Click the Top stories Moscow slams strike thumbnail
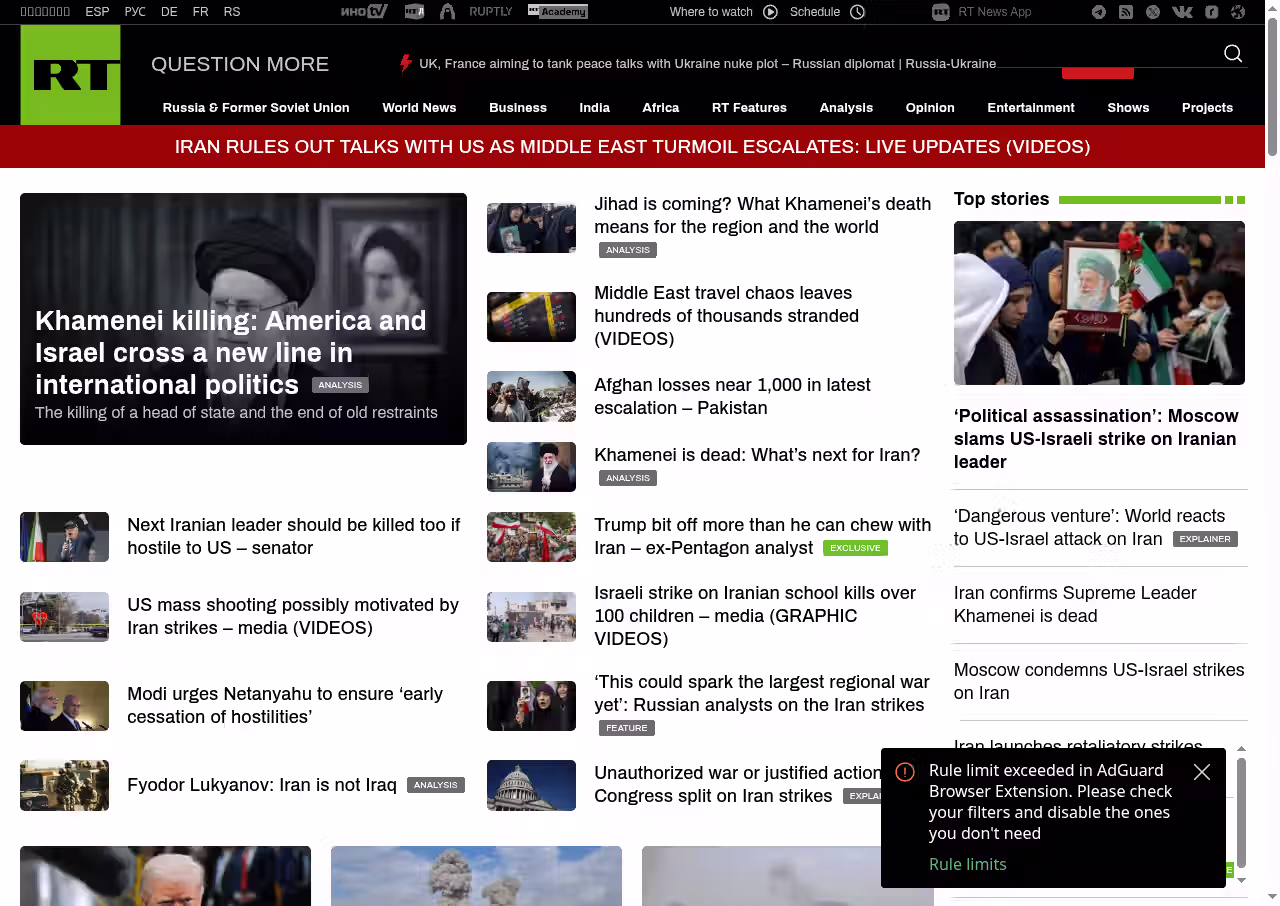 [1099, 303]
